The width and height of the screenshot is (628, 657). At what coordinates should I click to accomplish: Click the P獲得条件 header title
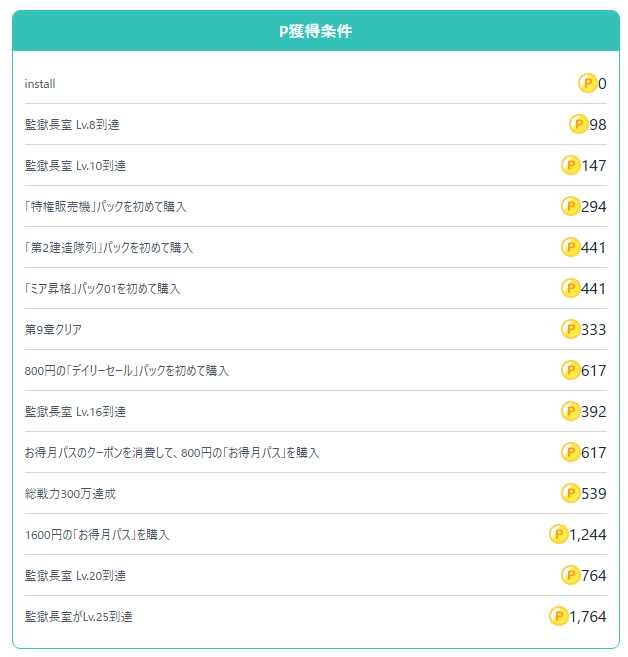coord(315,31)
